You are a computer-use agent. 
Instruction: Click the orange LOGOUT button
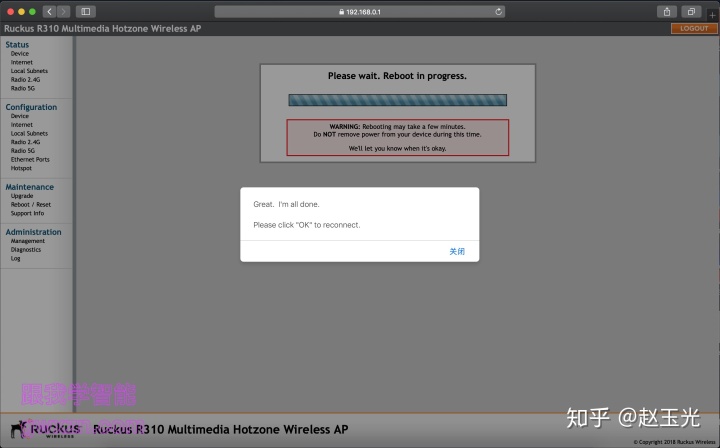694,28
